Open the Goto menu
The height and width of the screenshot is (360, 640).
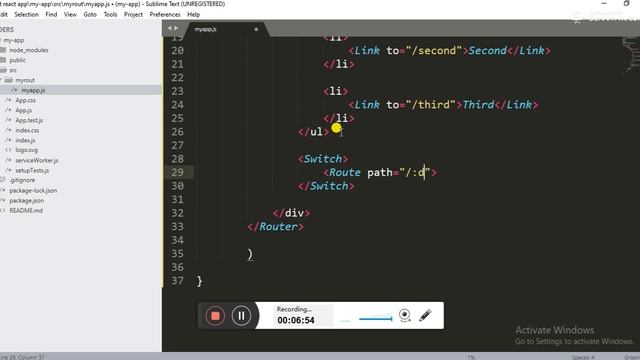[90, 14]
